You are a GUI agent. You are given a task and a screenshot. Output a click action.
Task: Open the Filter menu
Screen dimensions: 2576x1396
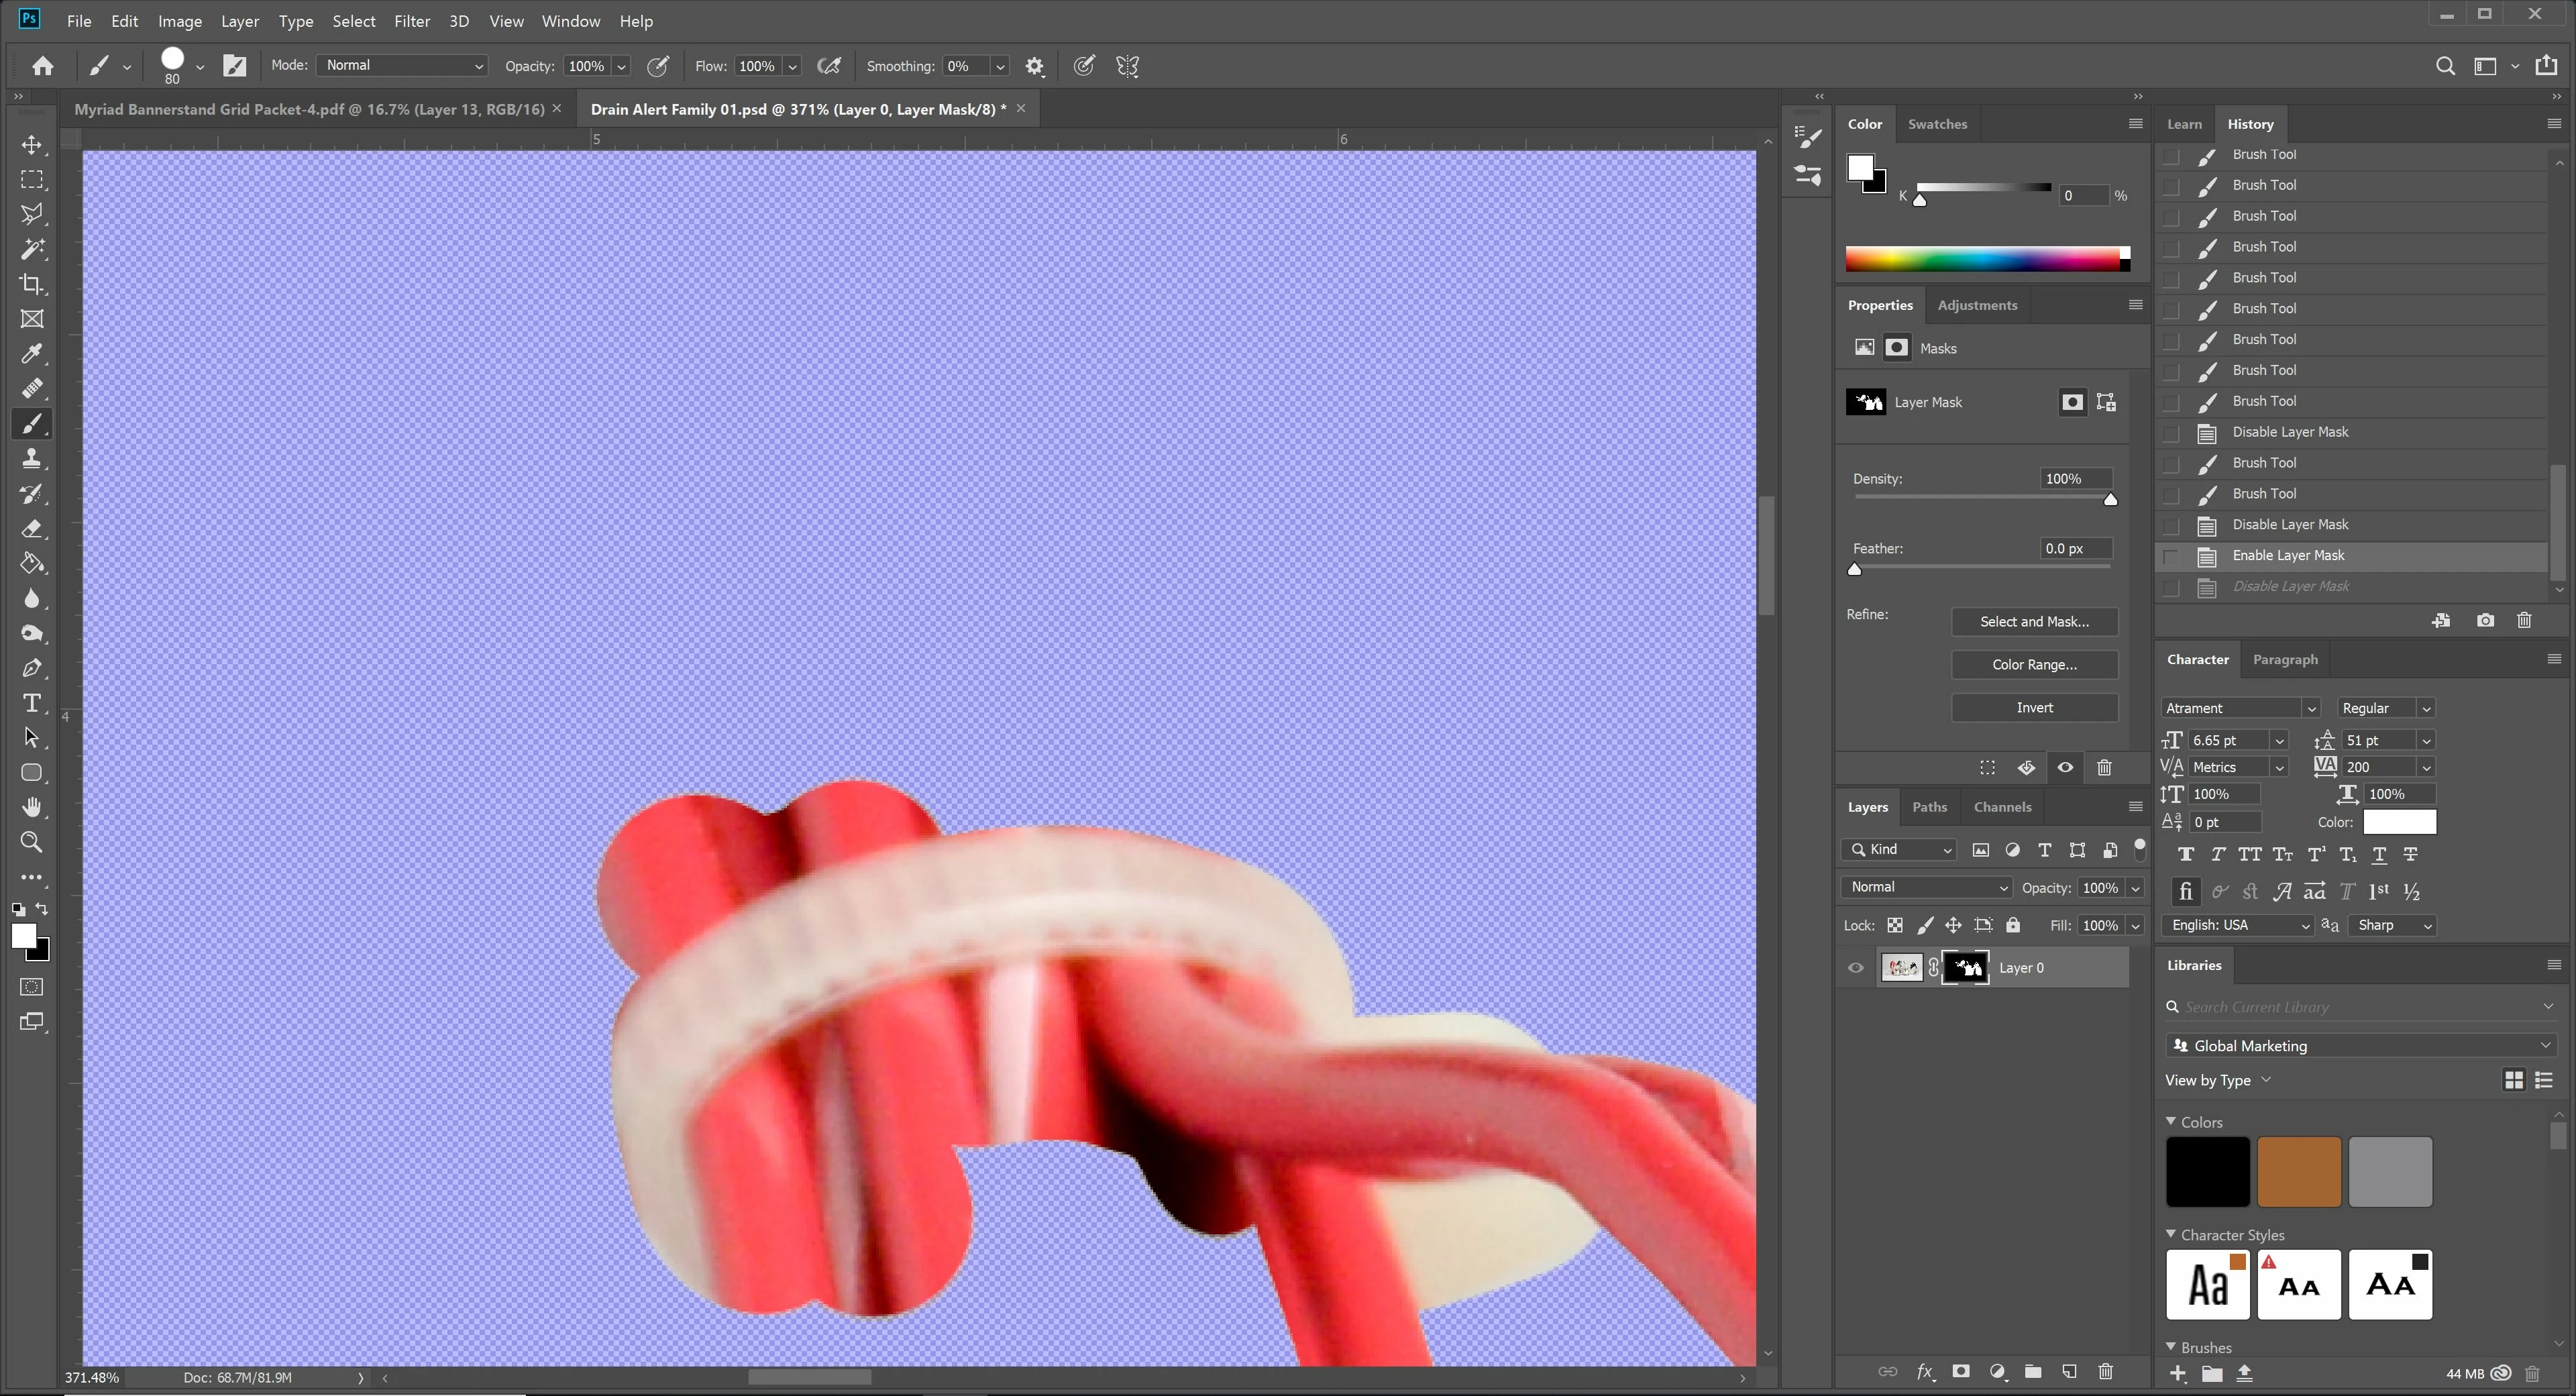(411, 21)
